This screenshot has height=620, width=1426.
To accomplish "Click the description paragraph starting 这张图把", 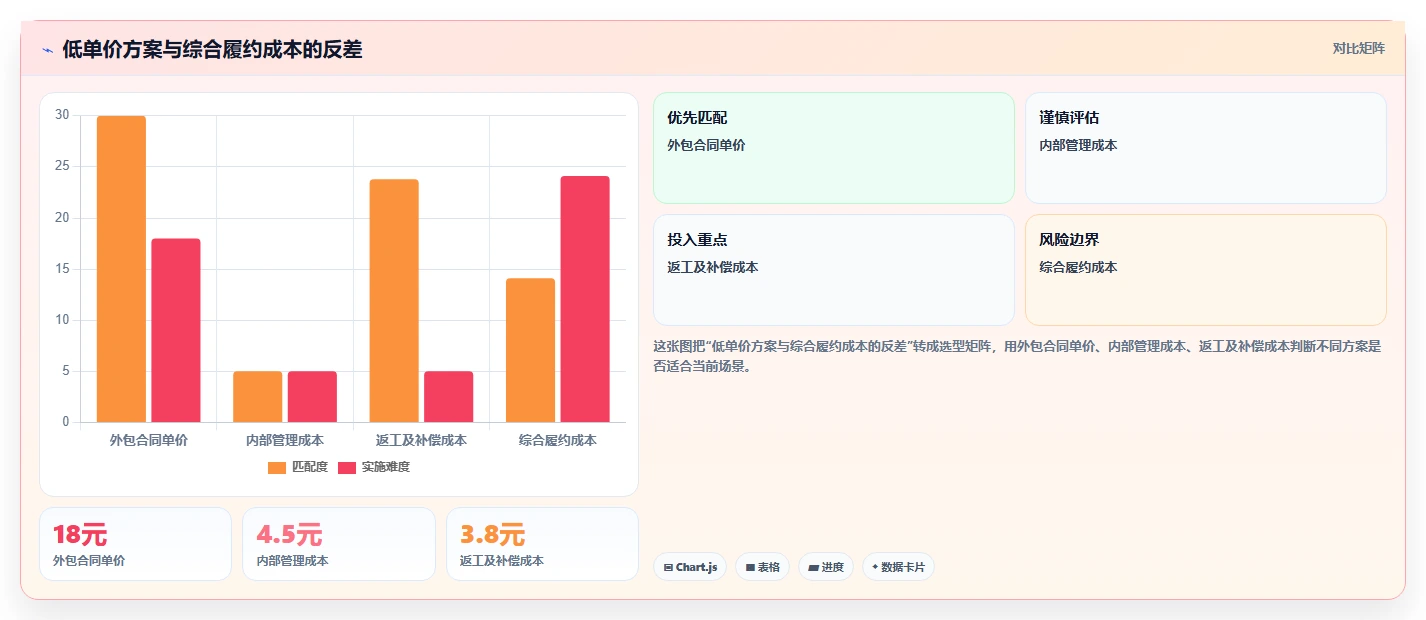I will 1017,356.
